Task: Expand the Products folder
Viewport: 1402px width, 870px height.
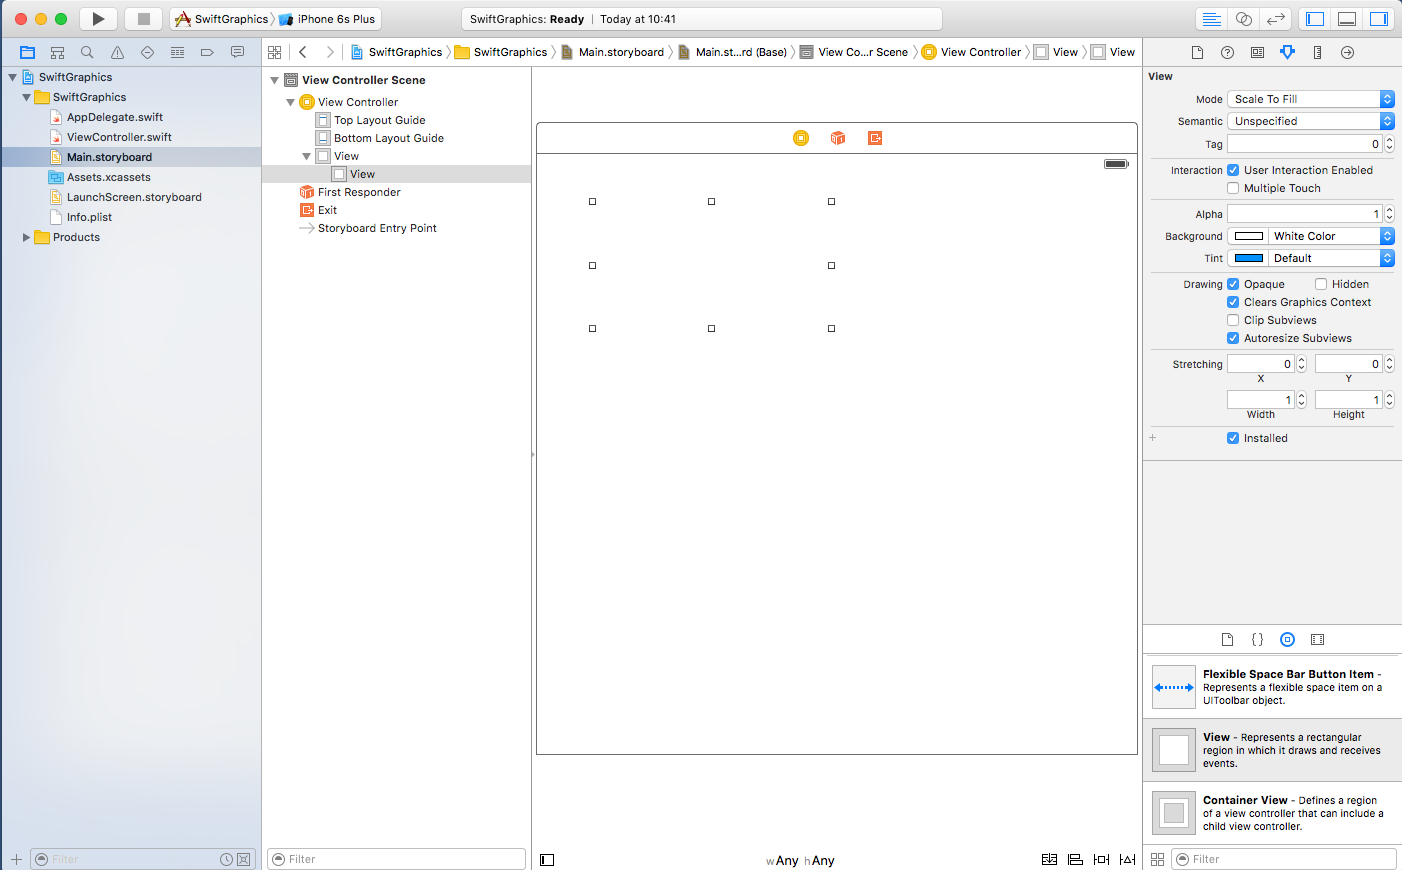Action: click(x=26, y=237)
